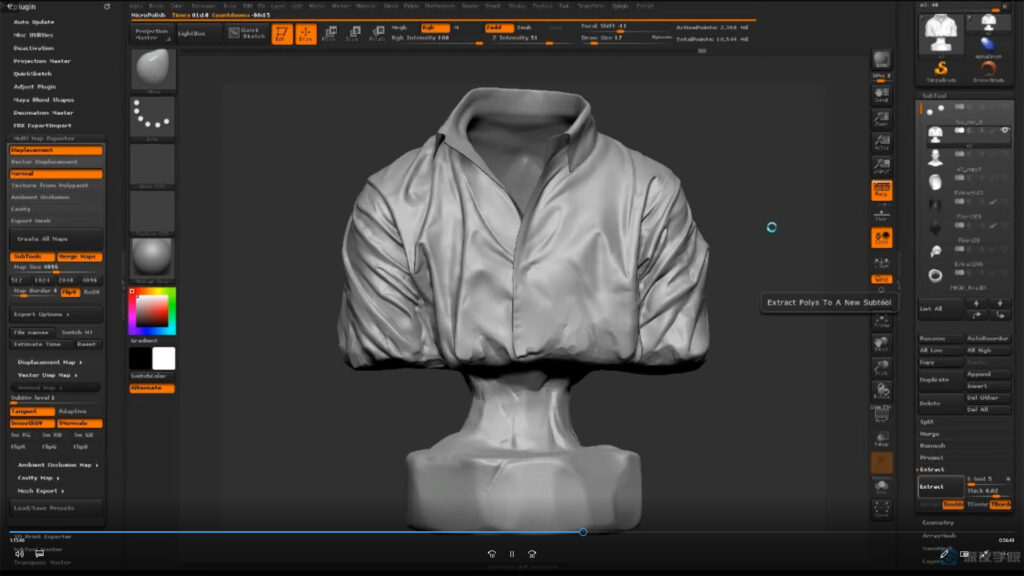
Task: Open the stroke type dots thumbnail
Action: (x=153, y=118)
